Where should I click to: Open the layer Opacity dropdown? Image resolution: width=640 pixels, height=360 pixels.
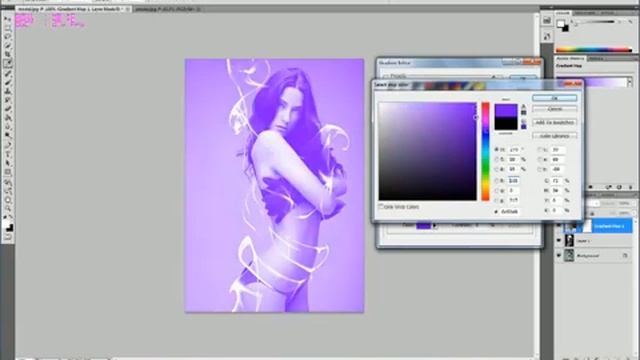click(633, 203)
